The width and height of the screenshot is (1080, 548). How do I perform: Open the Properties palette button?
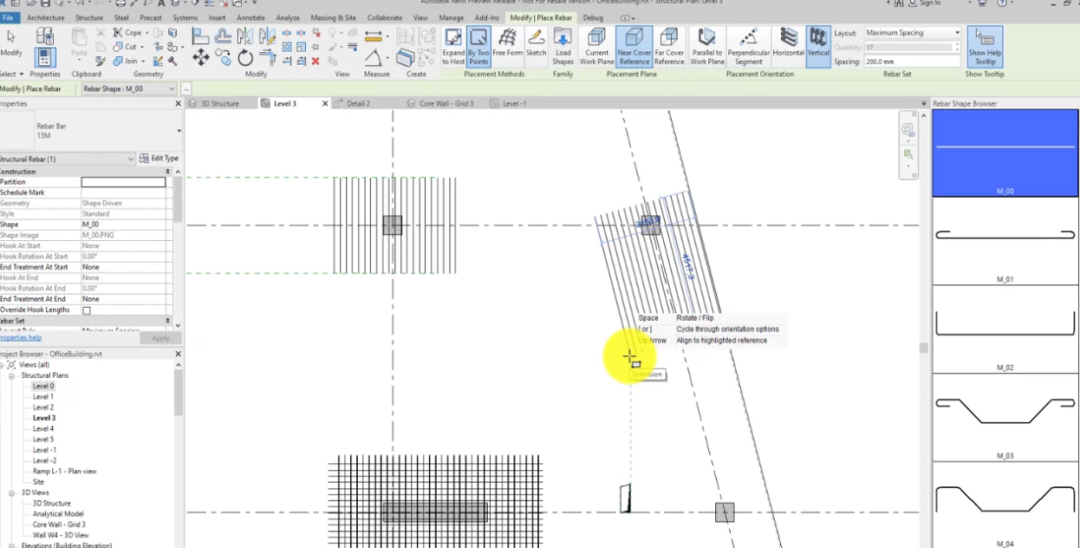45,58
